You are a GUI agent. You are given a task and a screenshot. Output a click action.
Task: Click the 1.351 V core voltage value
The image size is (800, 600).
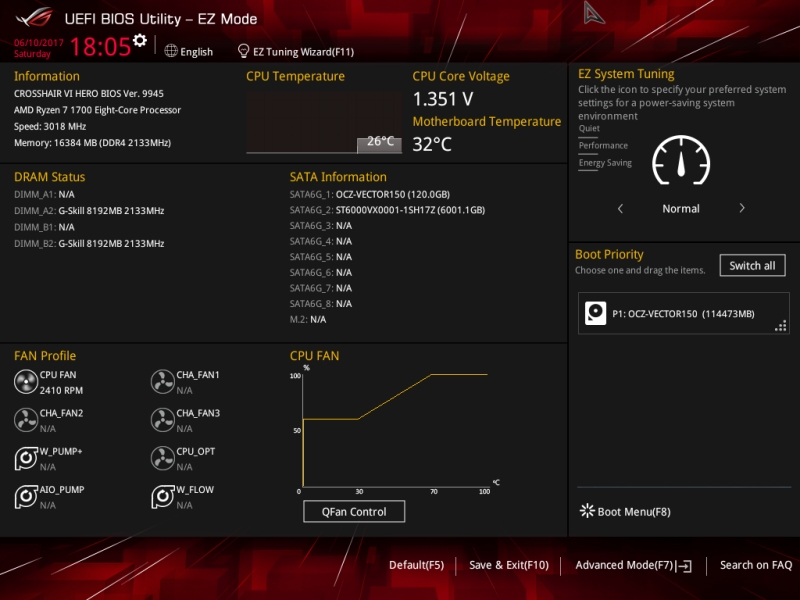tap(443, 99)
